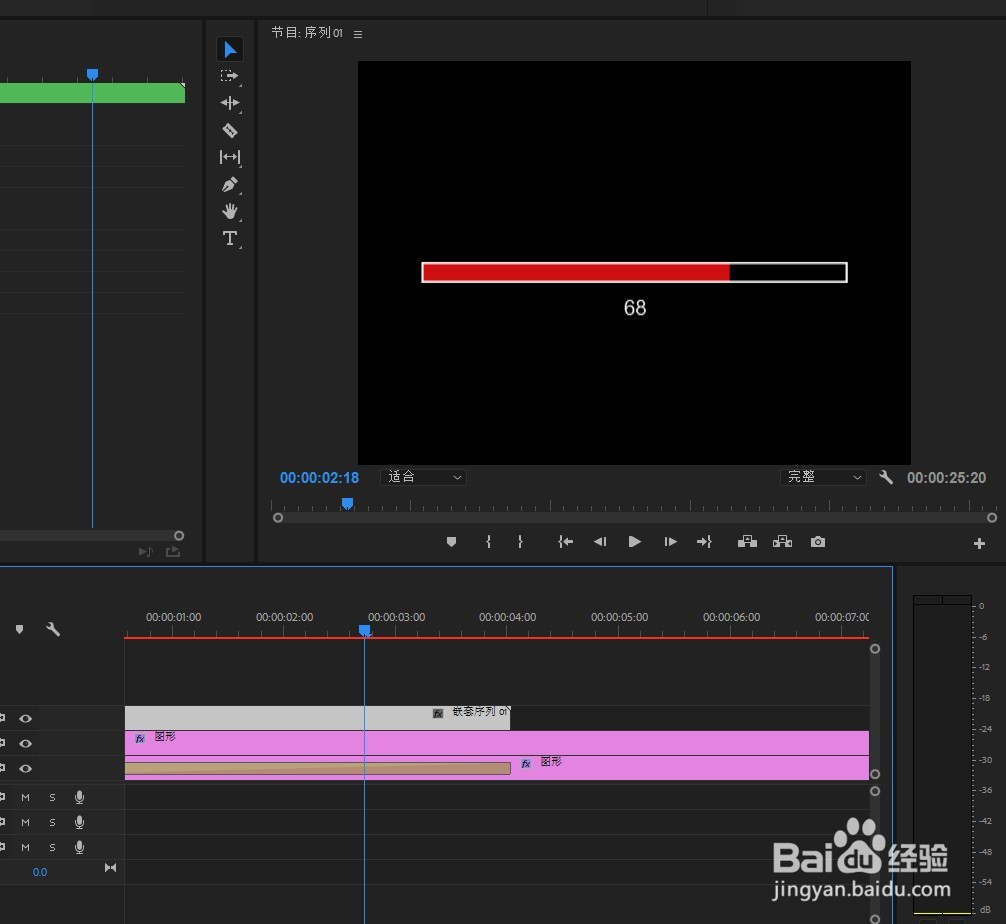Select the Ripple Edit tool
Viewport: 1006px width, 924px height.
click(x=230, y=103)
